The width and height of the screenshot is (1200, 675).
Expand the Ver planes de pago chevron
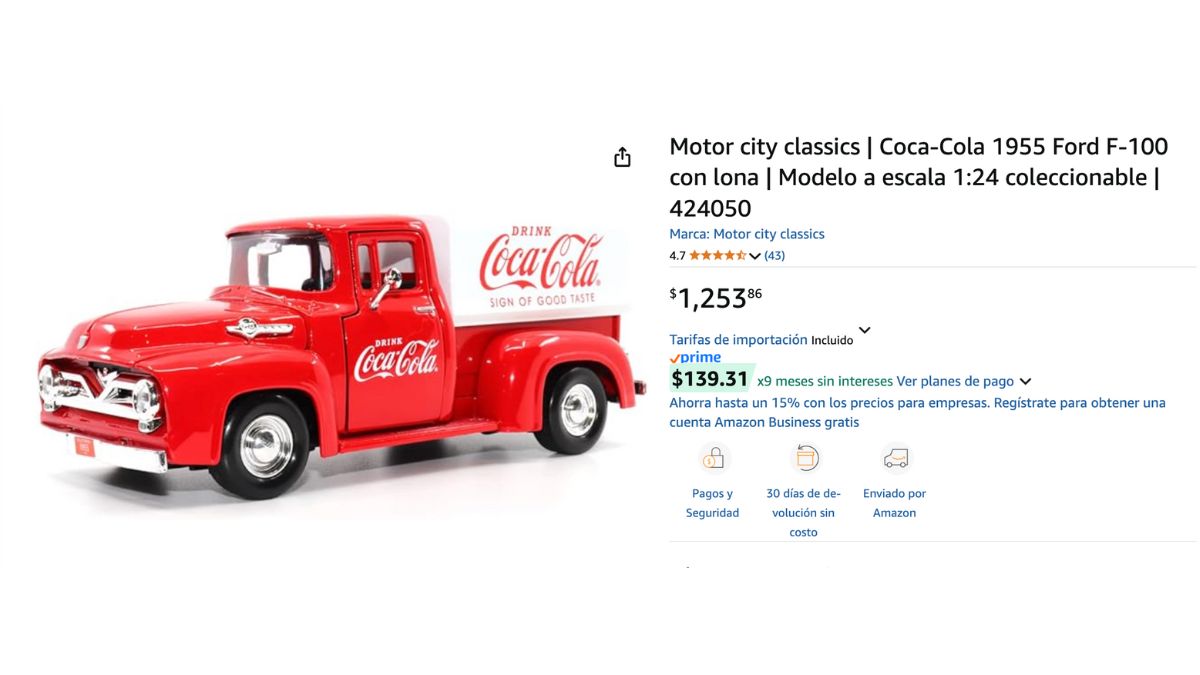1025,381
